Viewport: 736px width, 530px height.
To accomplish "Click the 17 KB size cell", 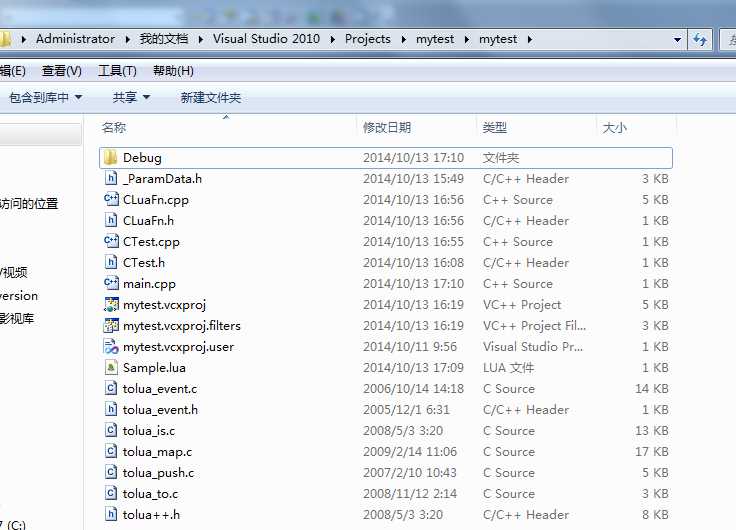I will click(652, 452).
